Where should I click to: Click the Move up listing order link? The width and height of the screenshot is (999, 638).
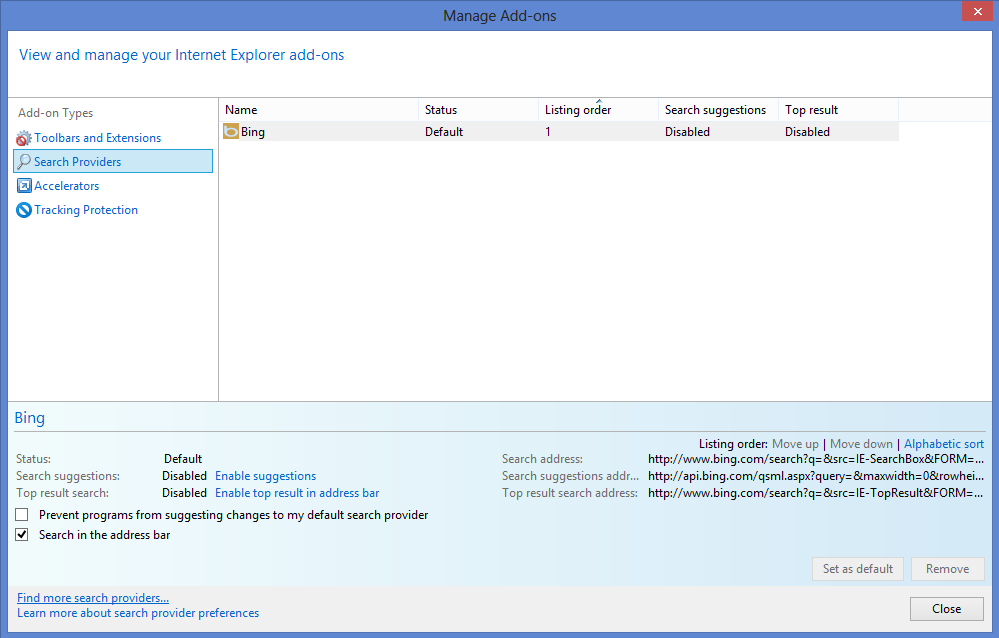click(795, 444)
